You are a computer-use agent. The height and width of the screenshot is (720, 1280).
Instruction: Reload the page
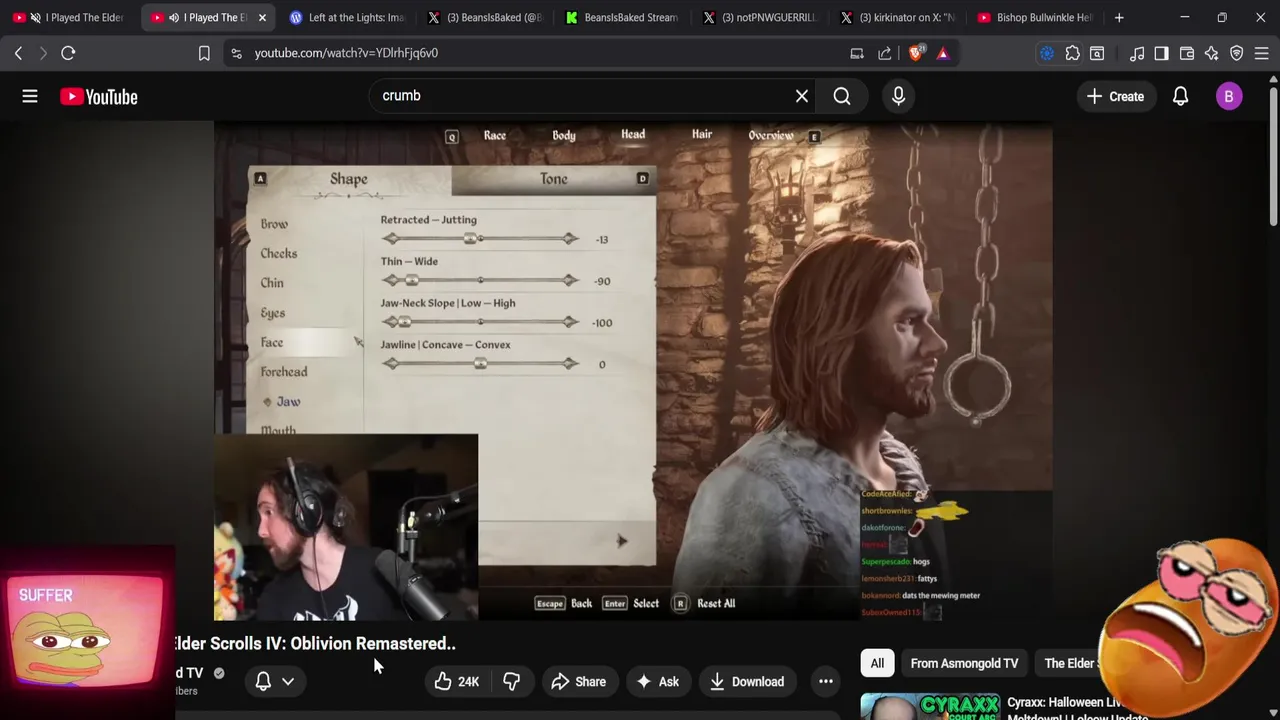[68, 53]
